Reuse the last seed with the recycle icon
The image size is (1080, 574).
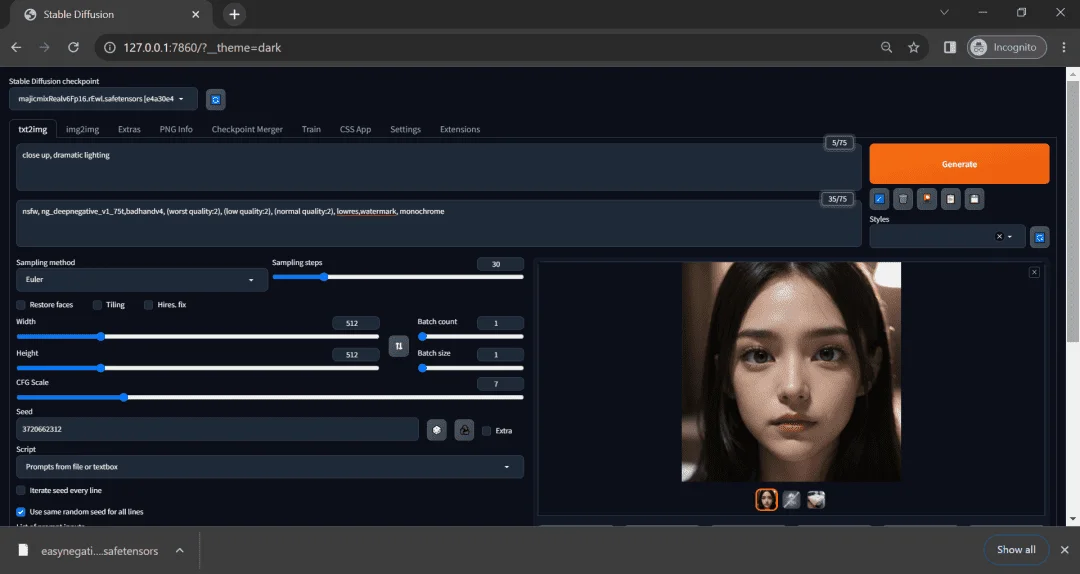(464, 430)
